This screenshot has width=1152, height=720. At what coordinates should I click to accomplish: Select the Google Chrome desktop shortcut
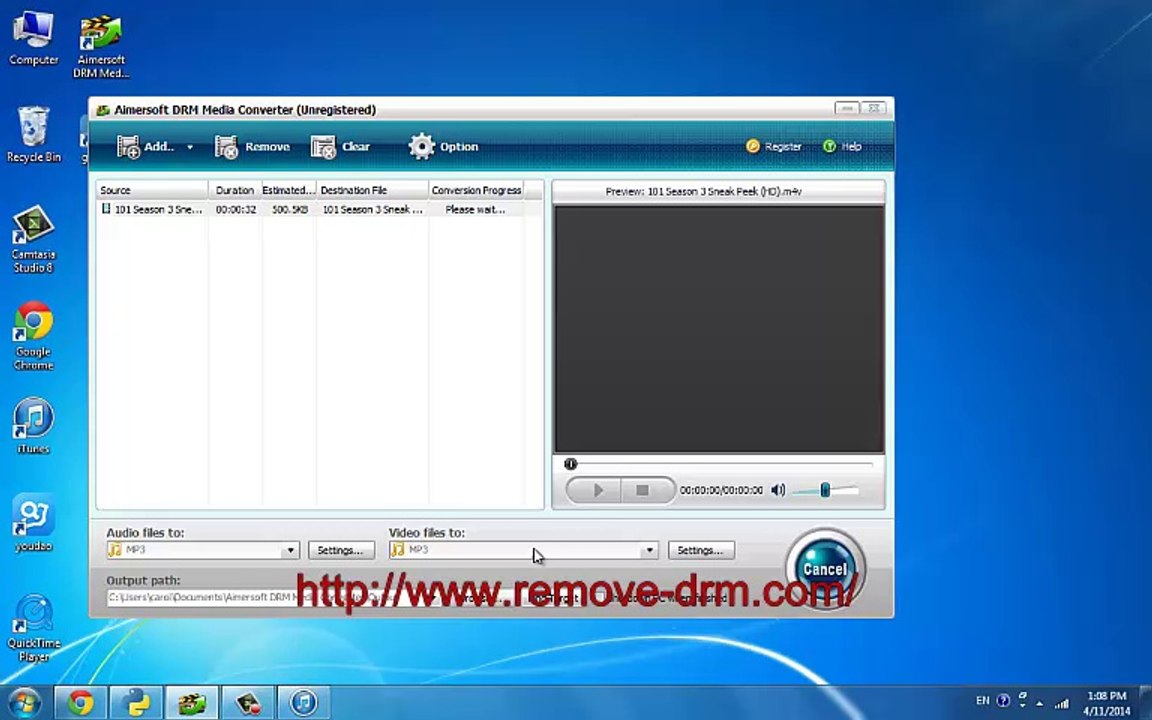(x=33, y=336)
